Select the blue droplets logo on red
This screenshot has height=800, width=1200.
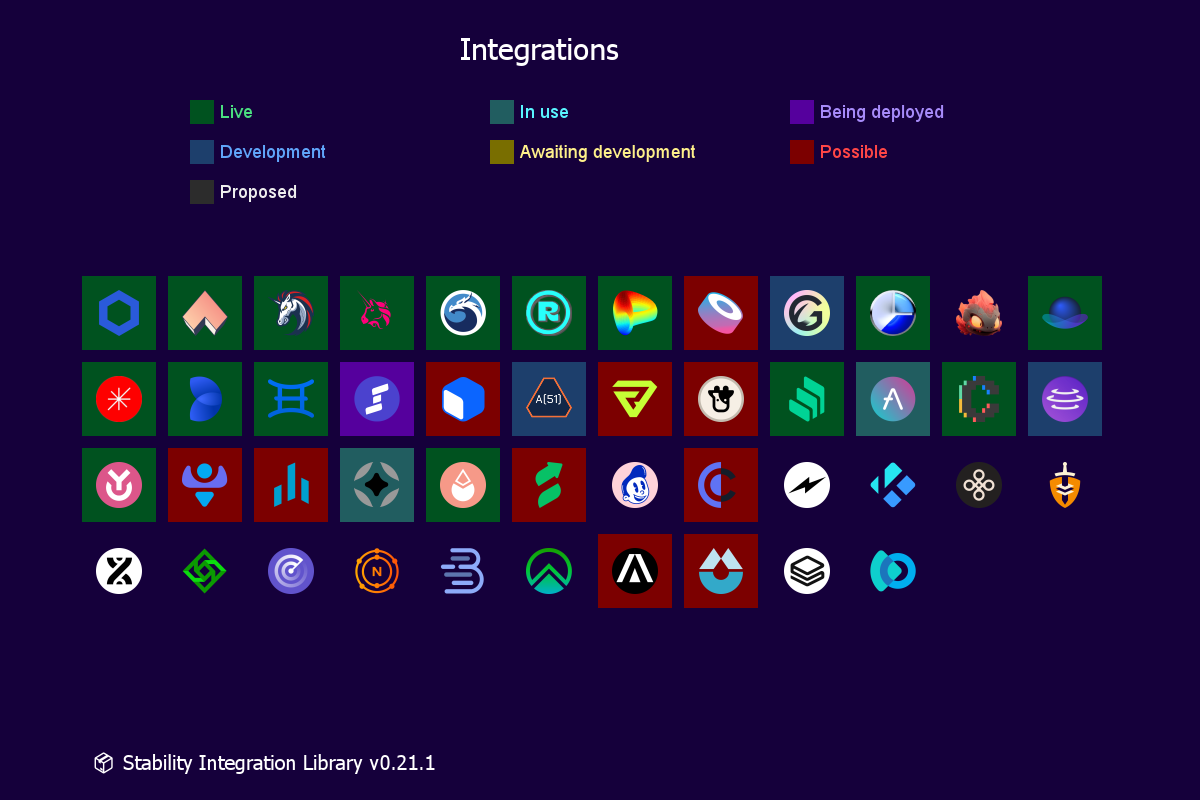(721, 571)
